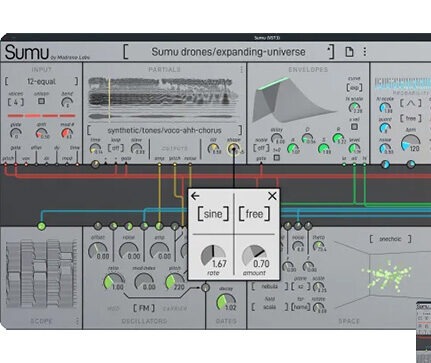The width and height of the screenshot is (431, 363).
Task: Click the envelope release R dial
Action: [338, 138]
